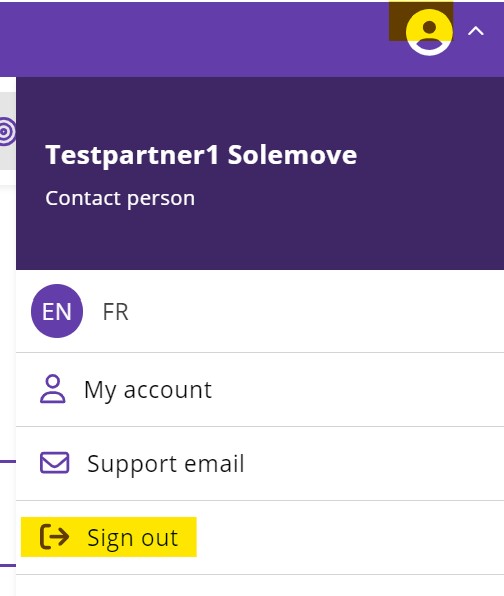
Task: Select the EN language circle
Action: tap(57, 311)
